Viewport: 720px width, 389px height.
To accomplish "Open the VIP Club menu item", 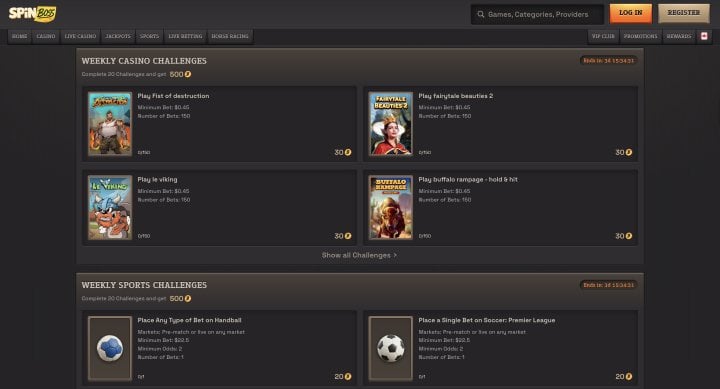I will [x=603, y=36].
